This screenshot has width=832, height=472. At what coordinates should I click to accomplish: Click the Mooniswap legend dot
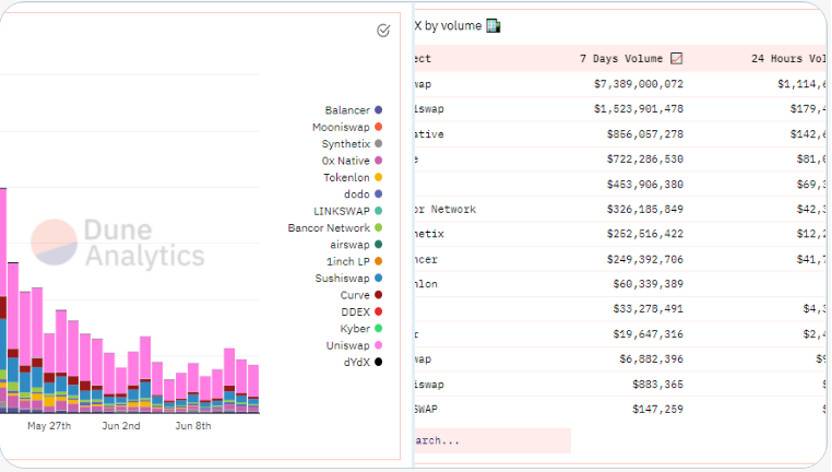[378, 128]
